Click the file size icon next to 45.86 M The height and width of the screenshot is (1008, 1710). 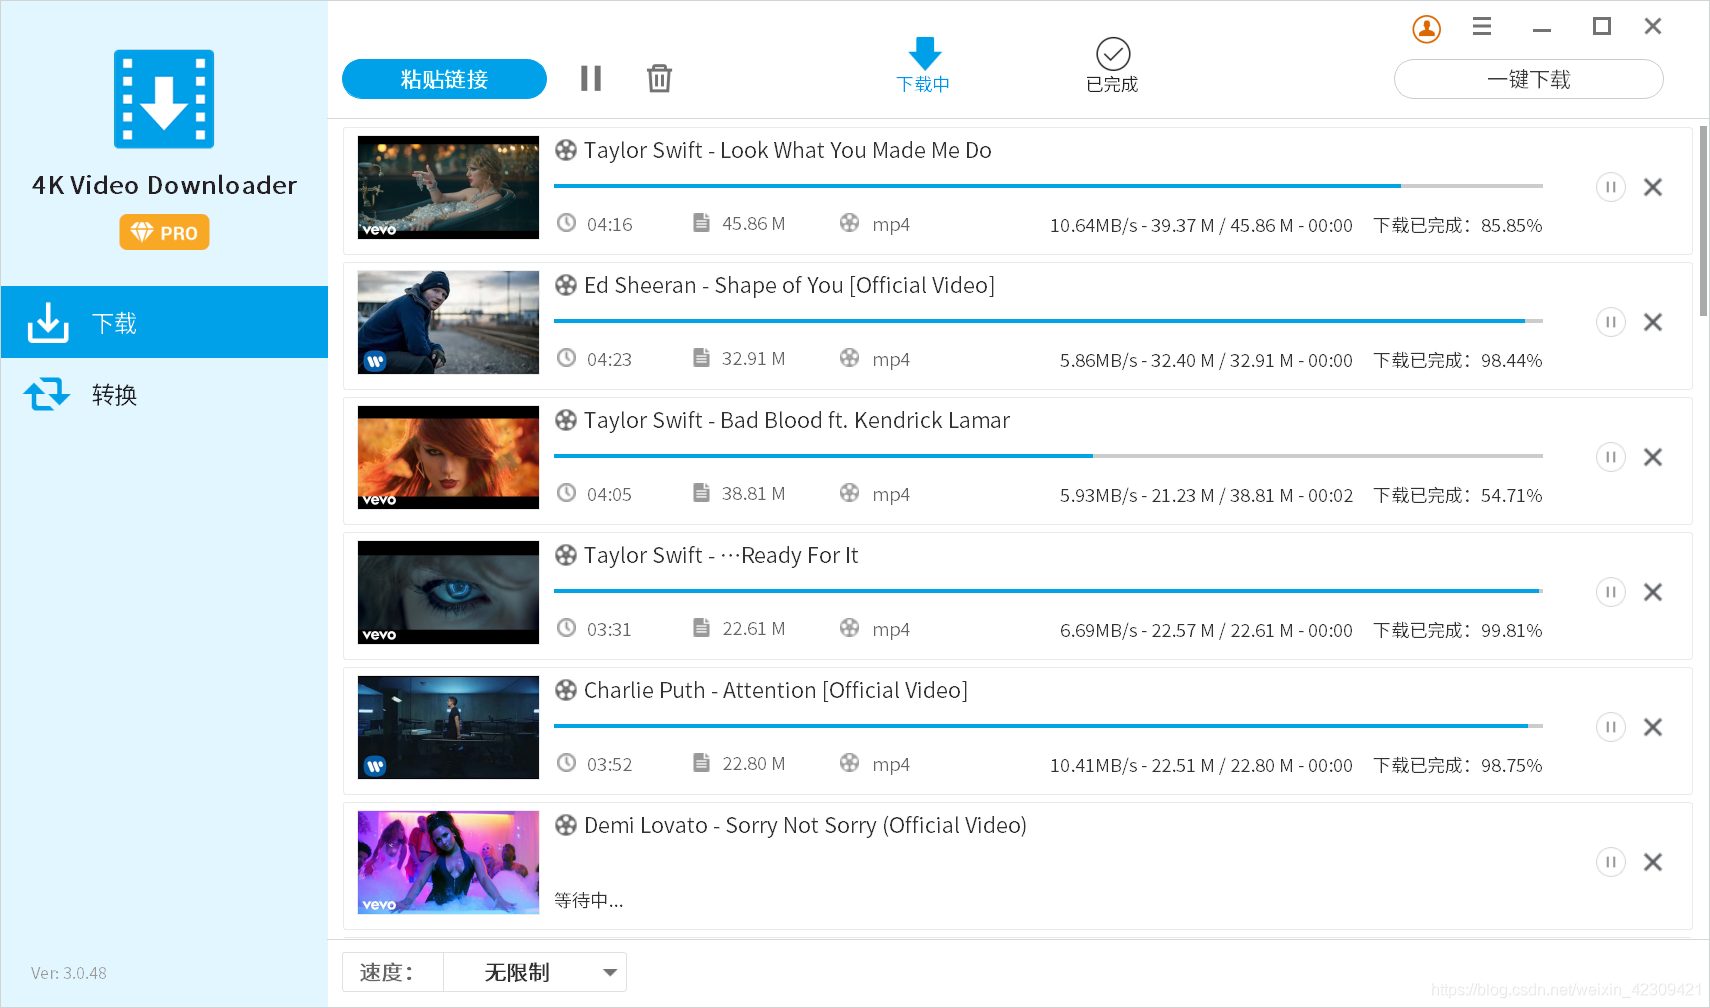tap(701, 222)
